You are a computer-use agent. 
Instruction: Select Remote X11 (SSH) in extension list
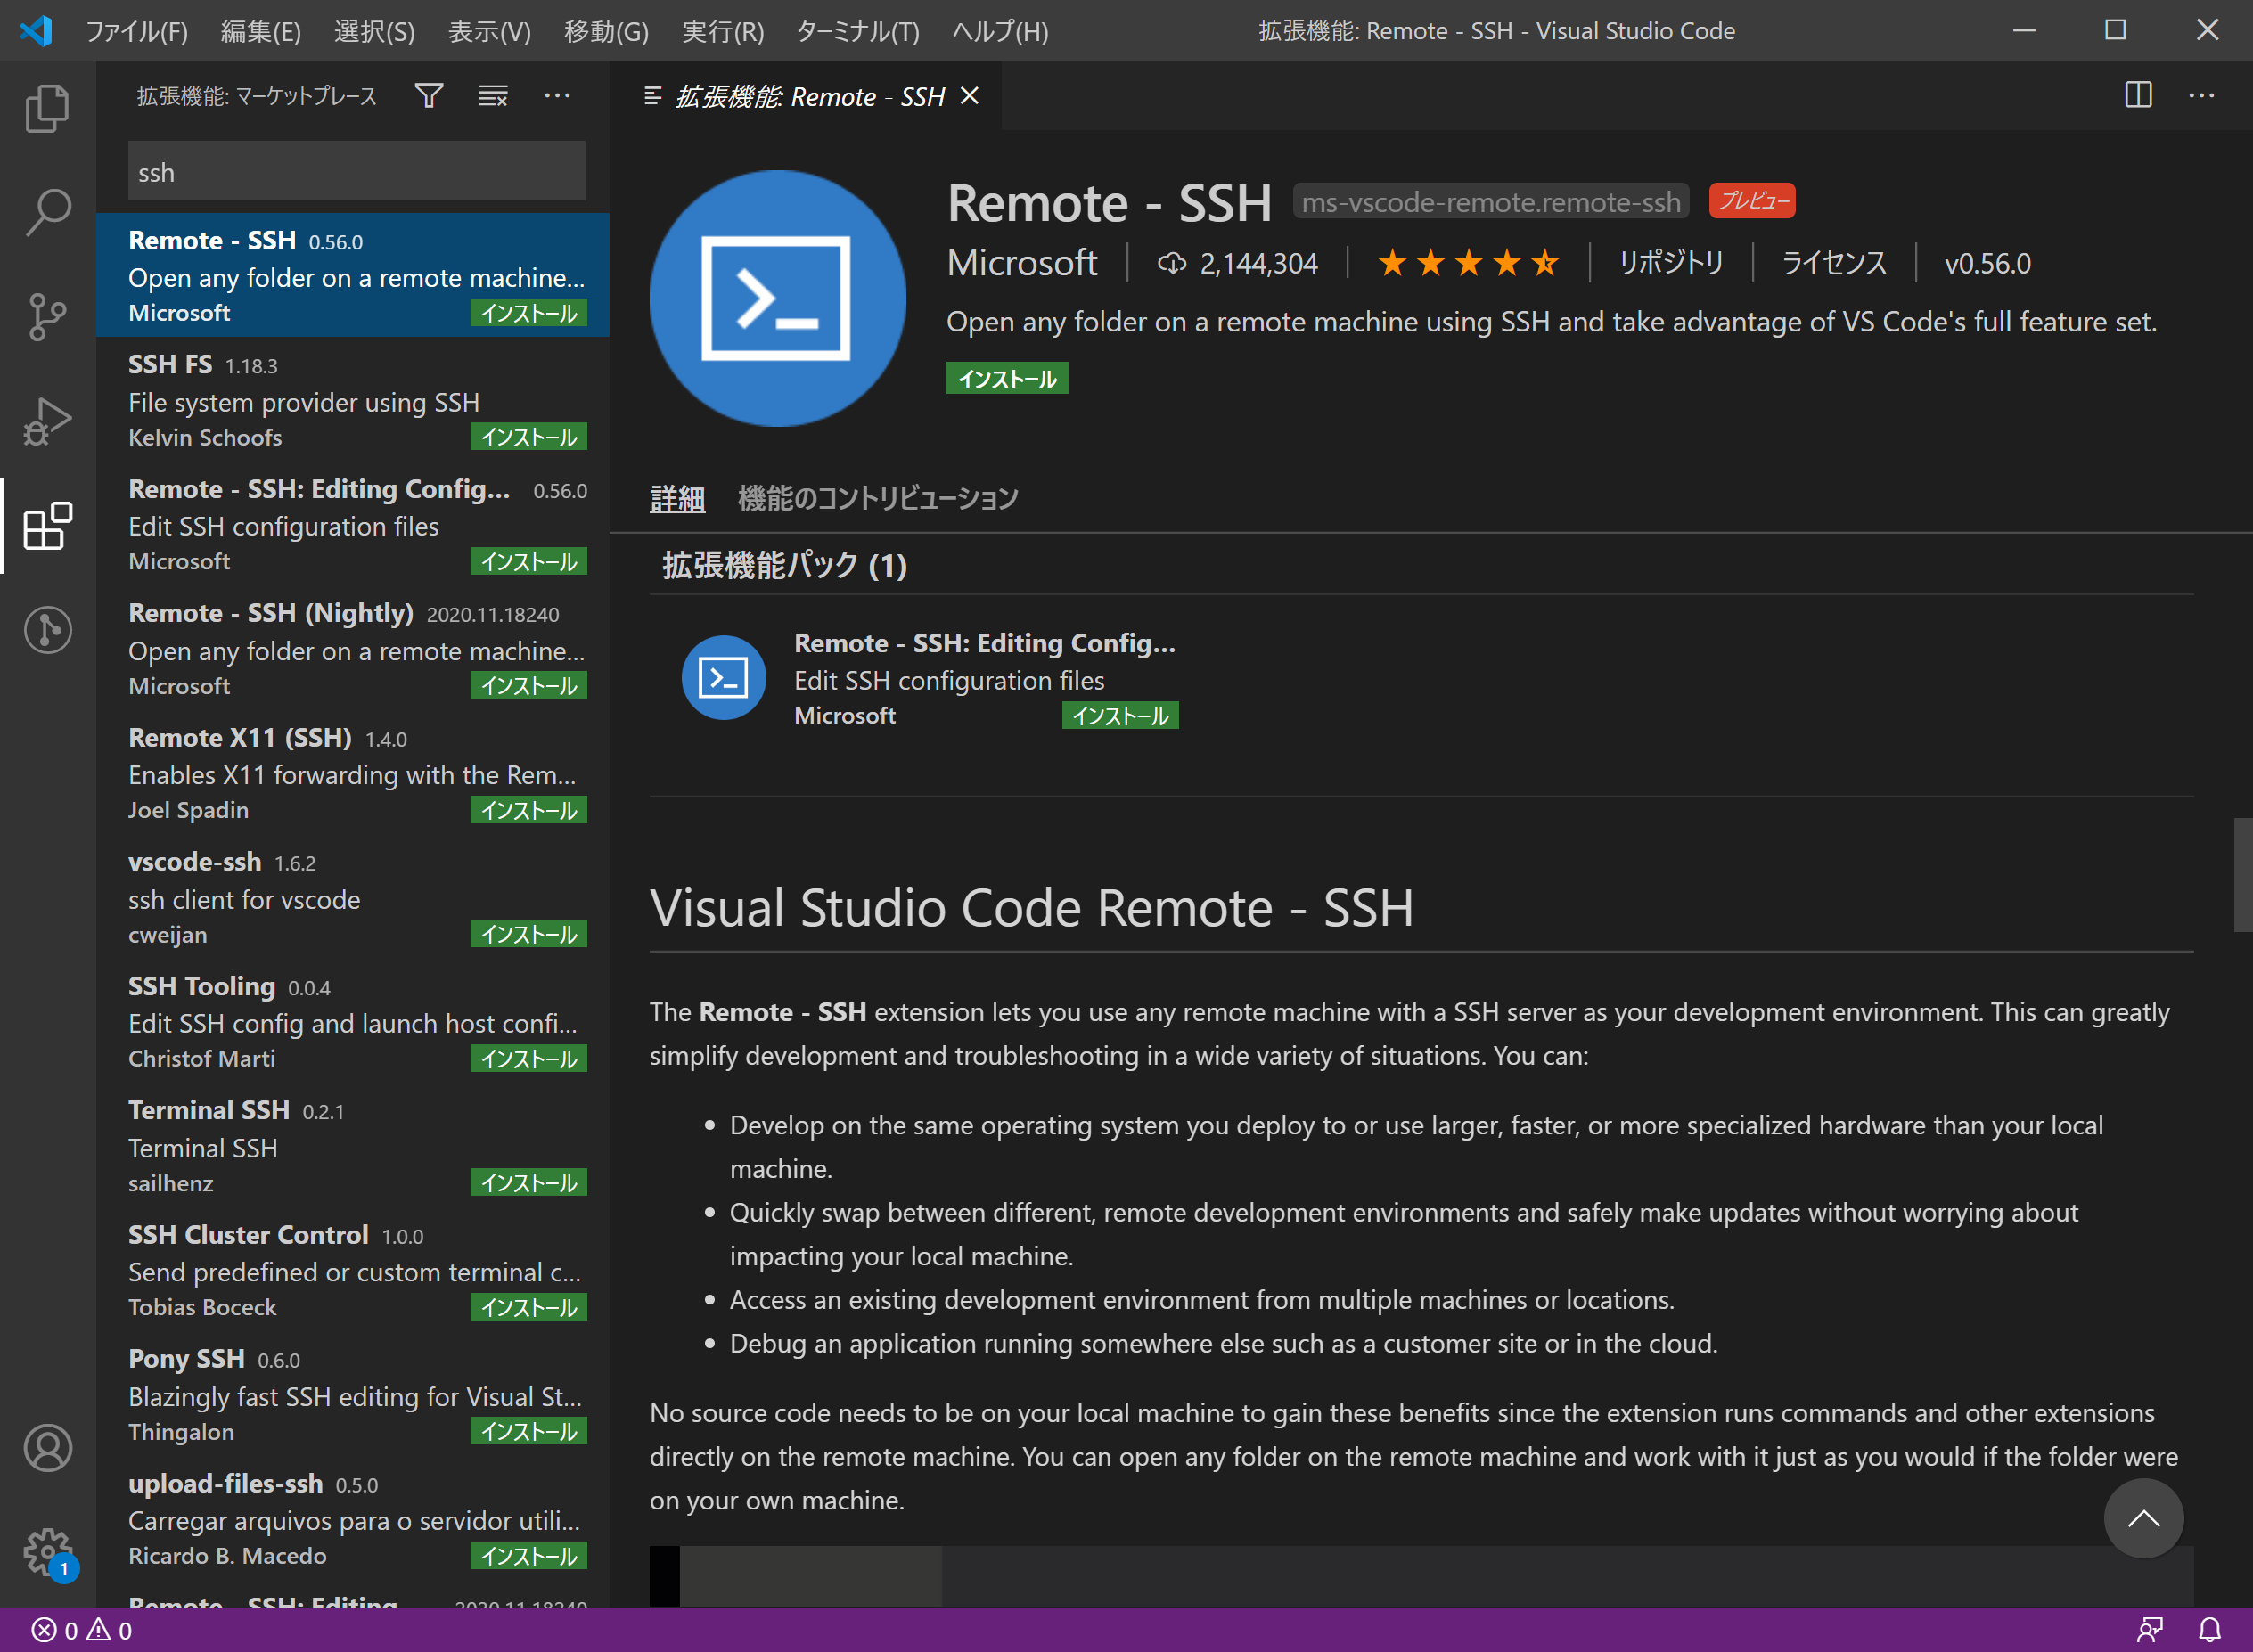point(353,773)
